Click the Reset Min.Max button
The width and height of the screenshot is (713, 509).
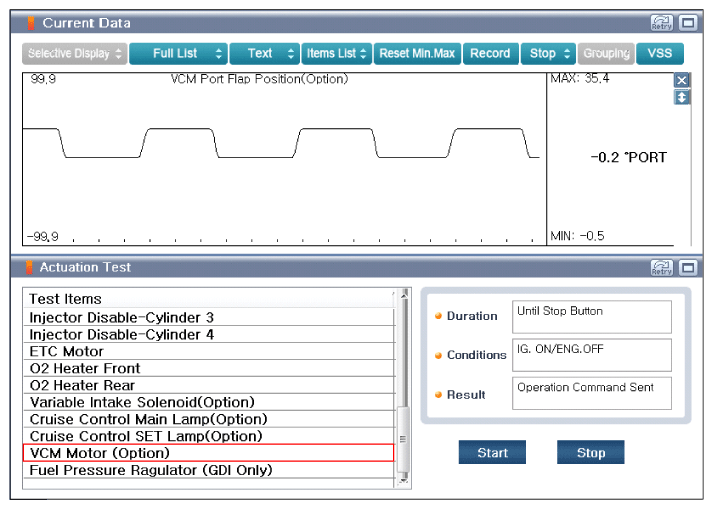point(417,54)
